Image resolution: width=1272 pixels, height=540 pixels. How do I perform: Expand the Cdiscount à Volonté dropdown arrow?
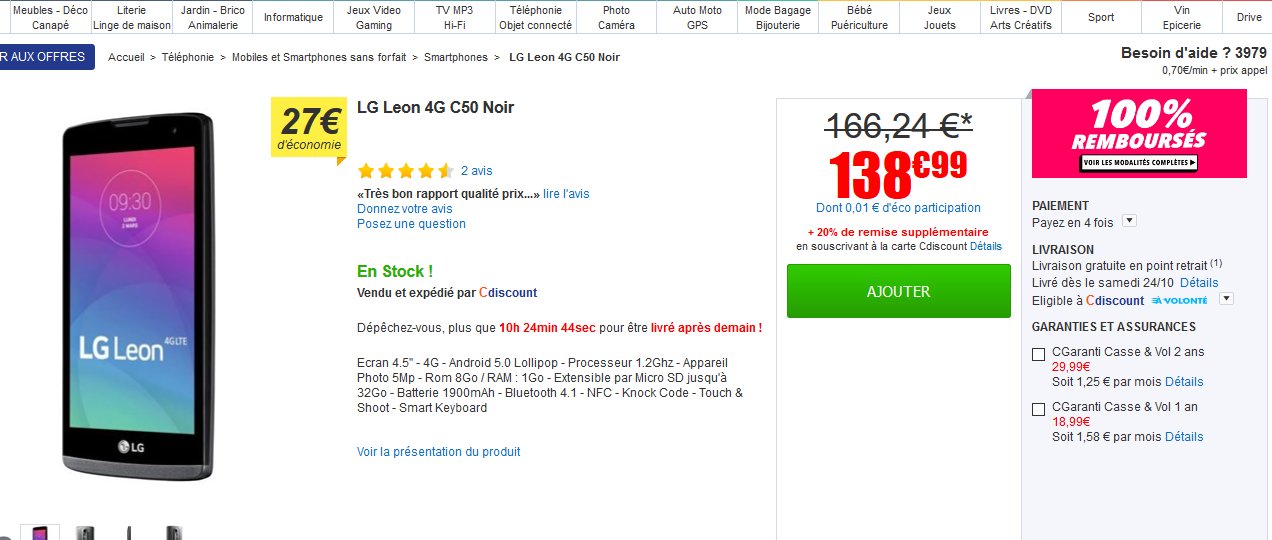pyautogui.click(x=1226, y=299)
